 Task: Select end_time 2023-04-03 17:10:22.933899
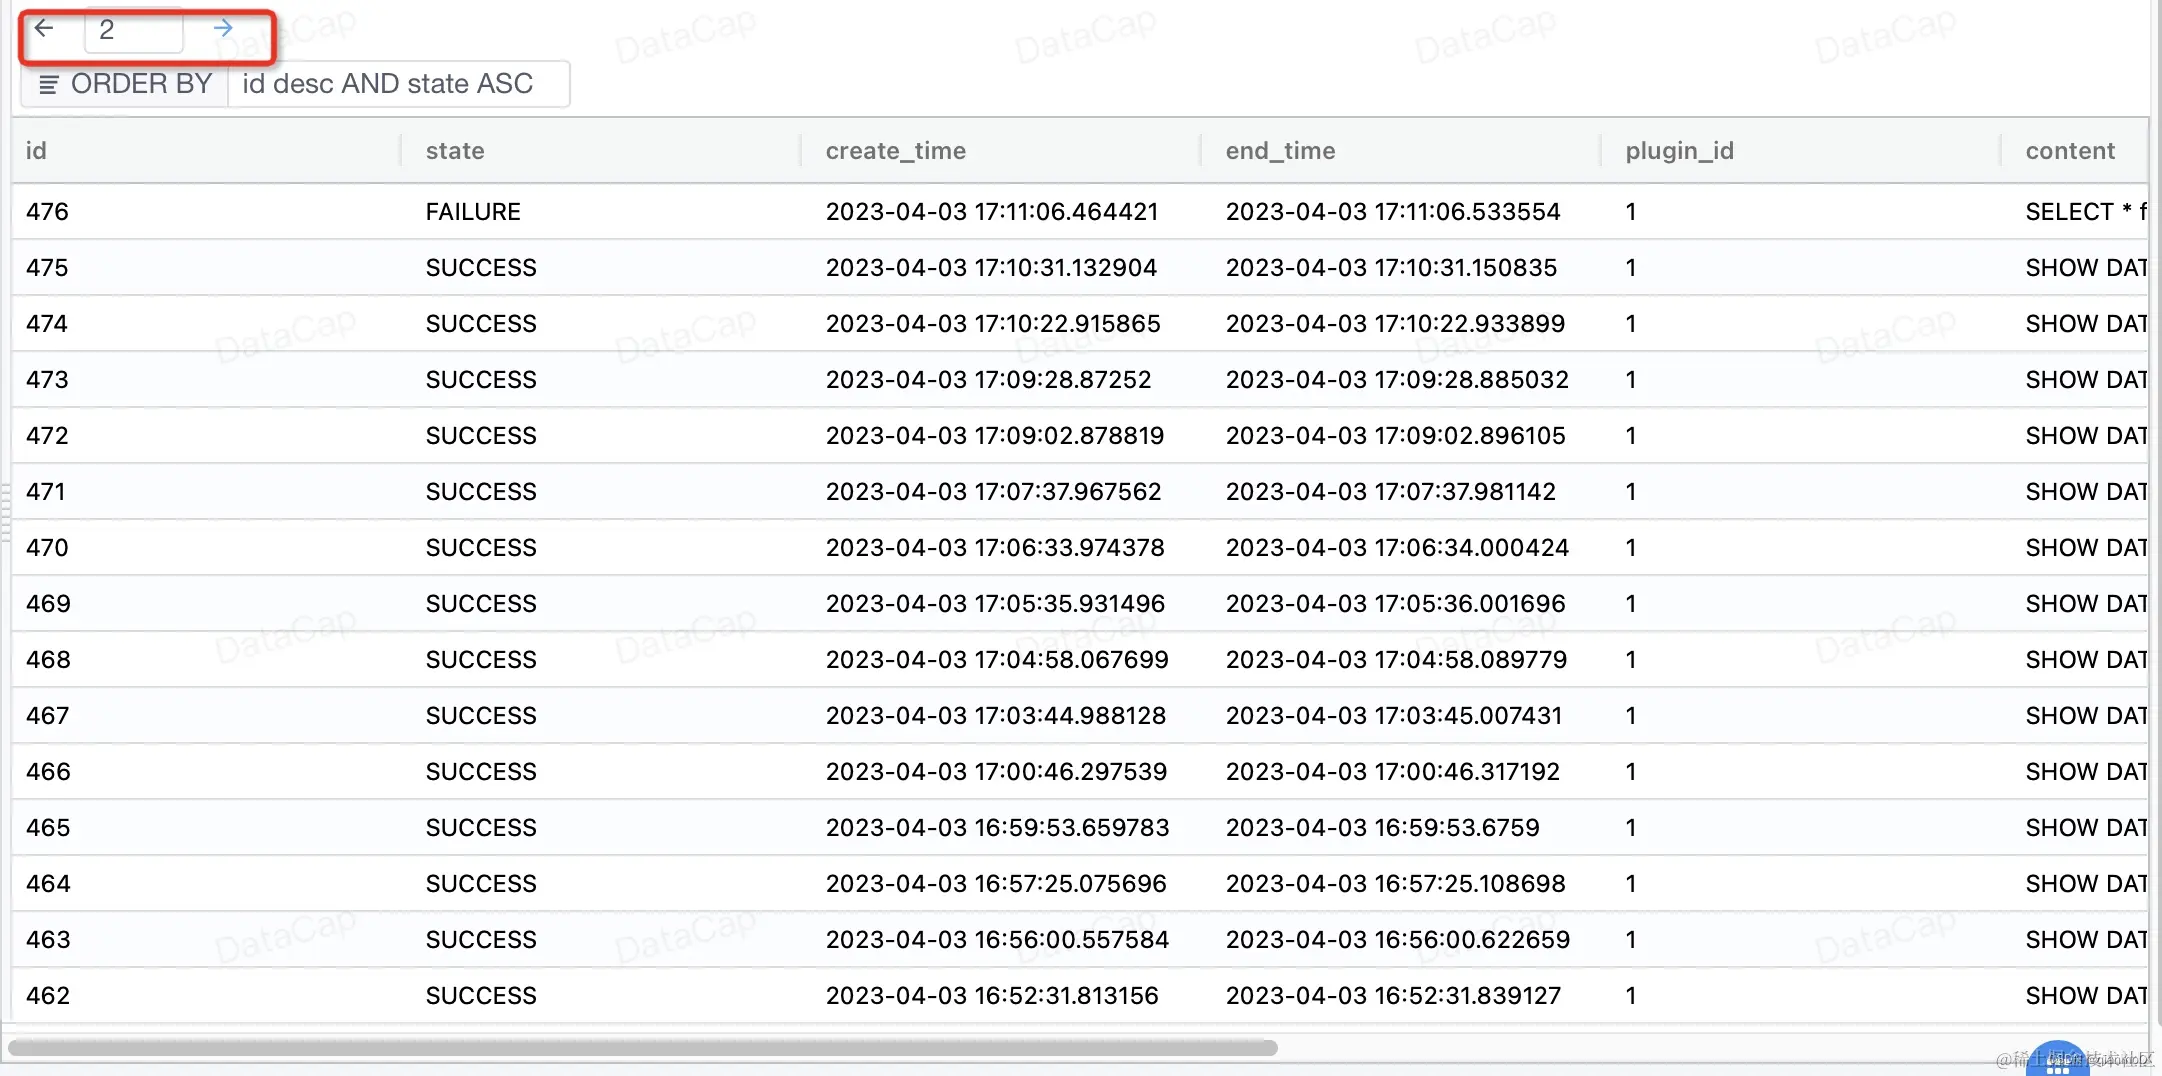[1396, 324]
